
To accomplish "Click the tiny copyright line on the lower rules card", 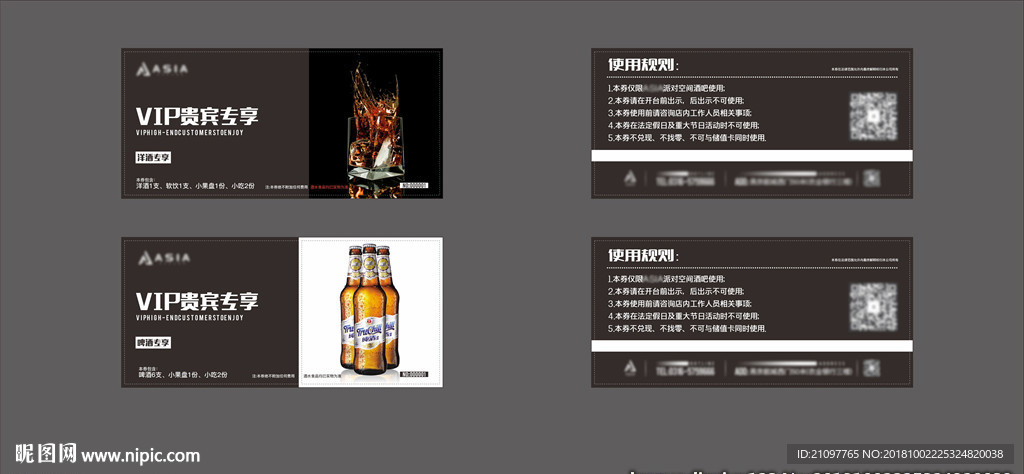I will click(x=864, y=259).
